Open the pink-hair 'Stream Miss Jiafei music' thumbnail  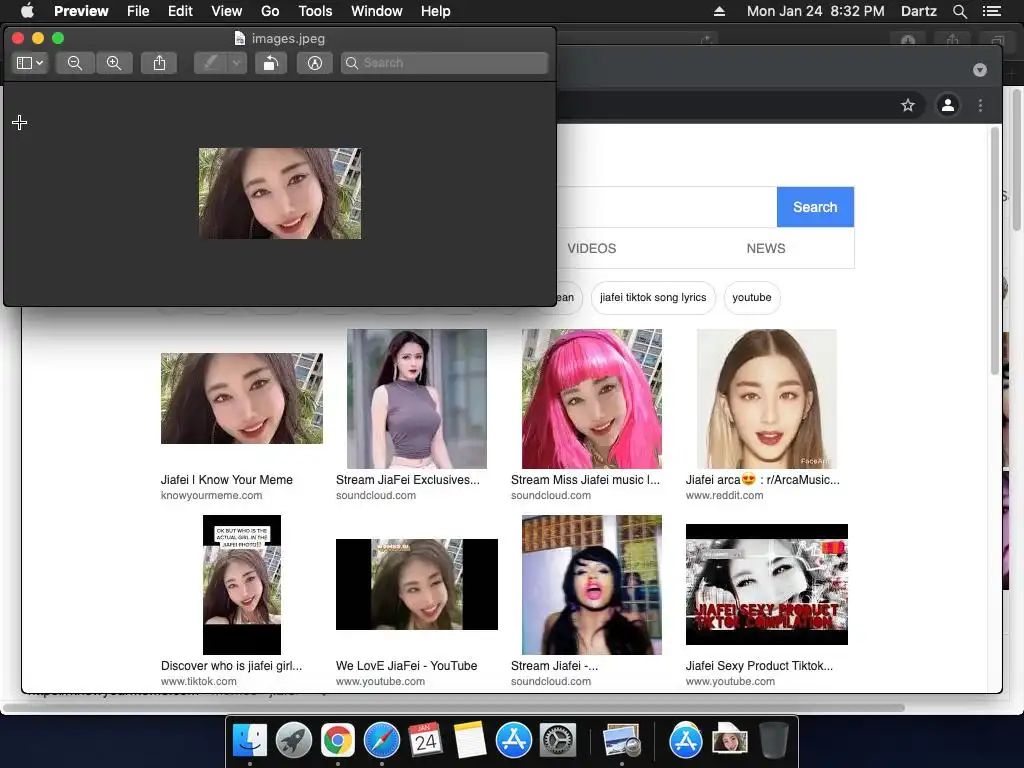592,398
